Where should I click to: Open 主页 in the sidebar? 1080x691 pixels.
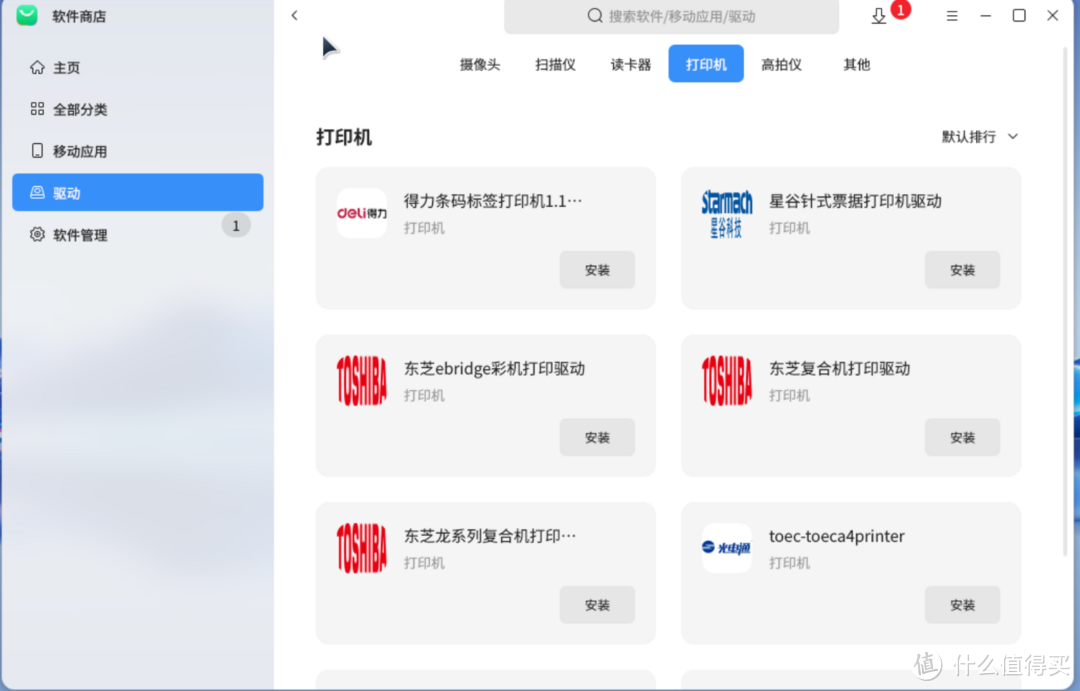138,67
